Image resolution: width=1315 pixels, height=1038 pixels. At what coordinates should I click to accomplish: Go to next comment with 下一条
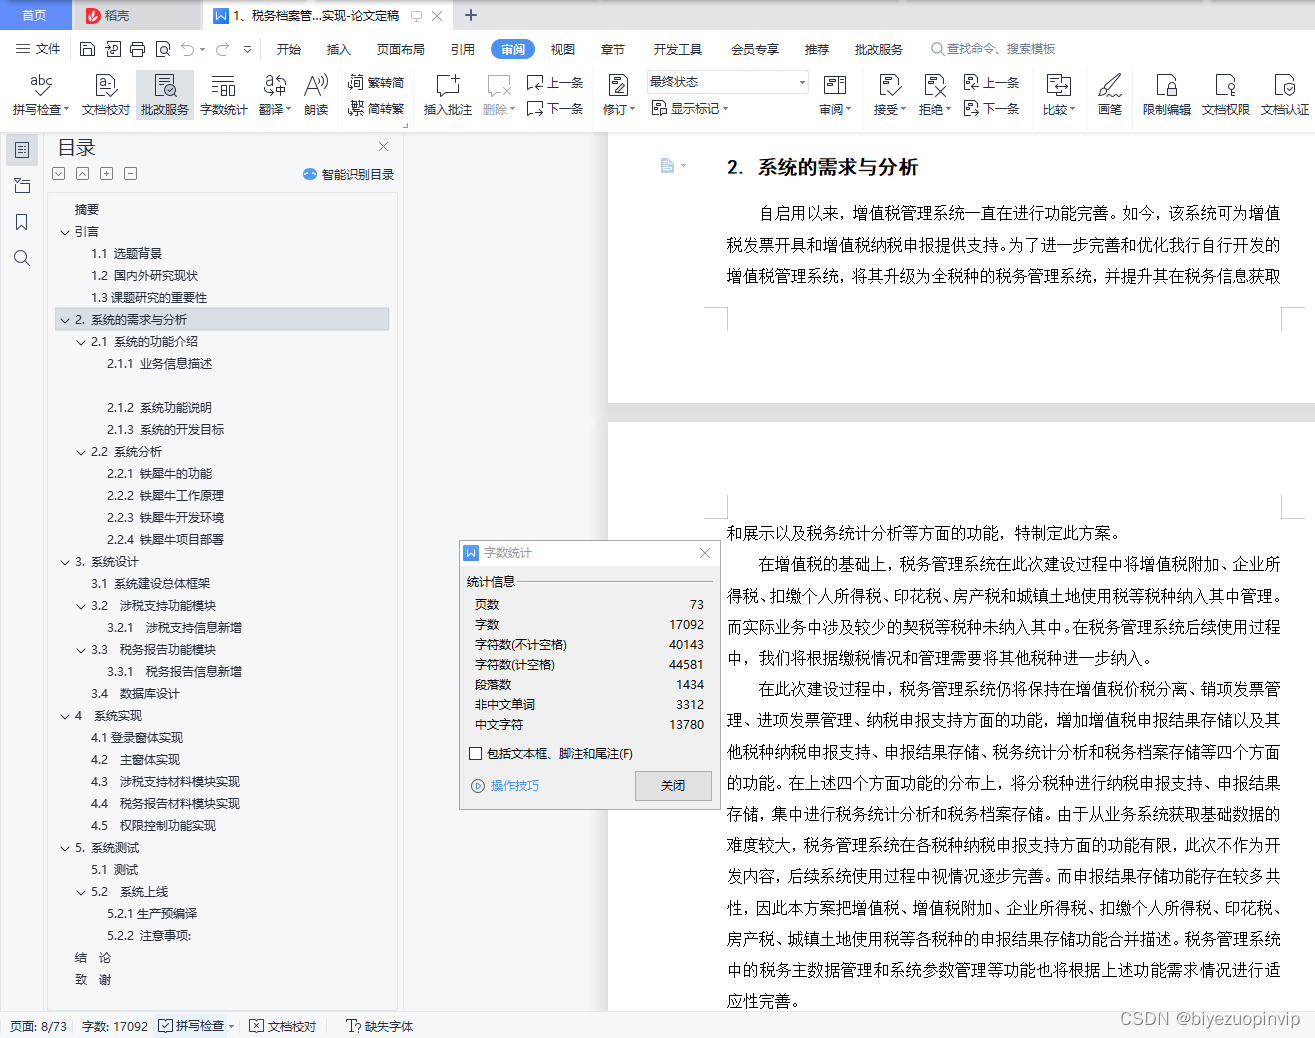coord(555,109)
